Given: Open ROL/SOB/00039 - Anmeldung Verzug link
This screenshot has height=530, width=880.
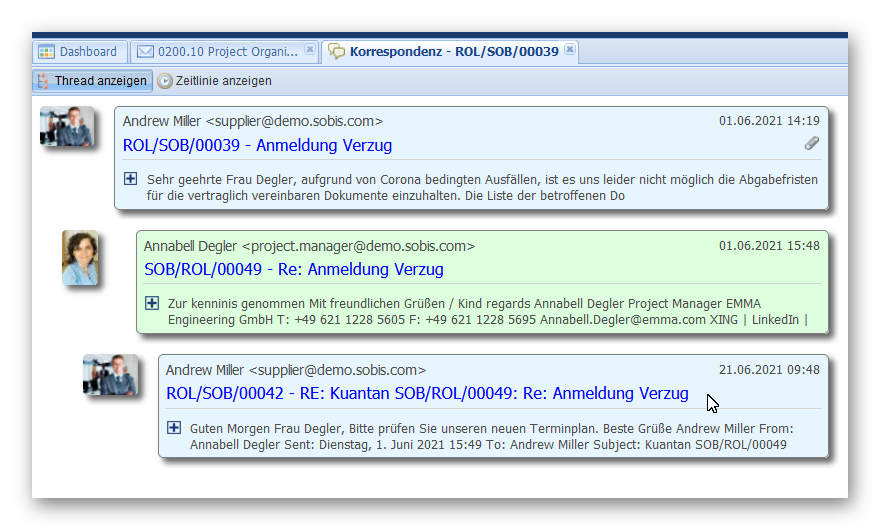Looking at the screenshot, I should coord(257,145).
